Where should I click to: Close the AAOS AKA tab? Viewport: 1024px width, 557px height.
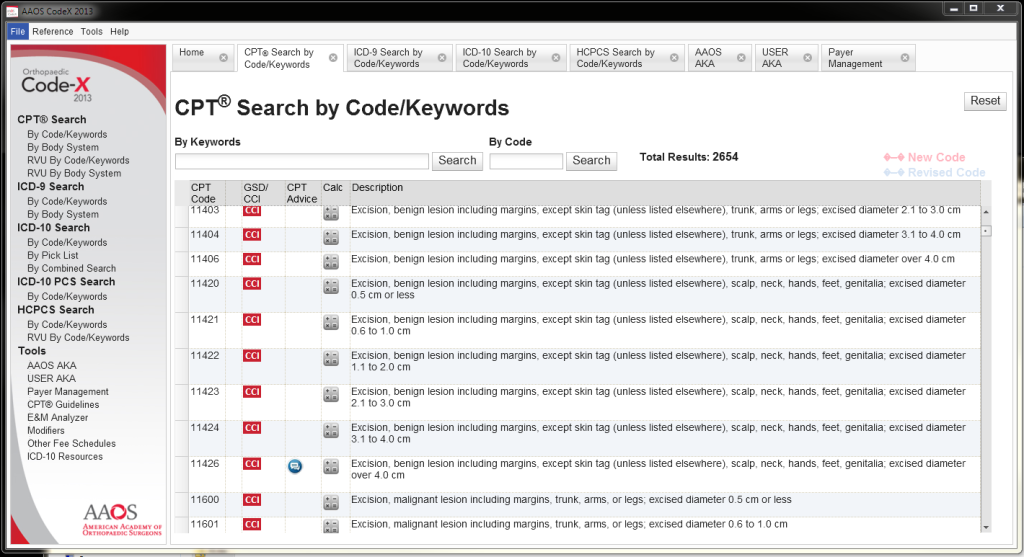click(x=741, y=58)
